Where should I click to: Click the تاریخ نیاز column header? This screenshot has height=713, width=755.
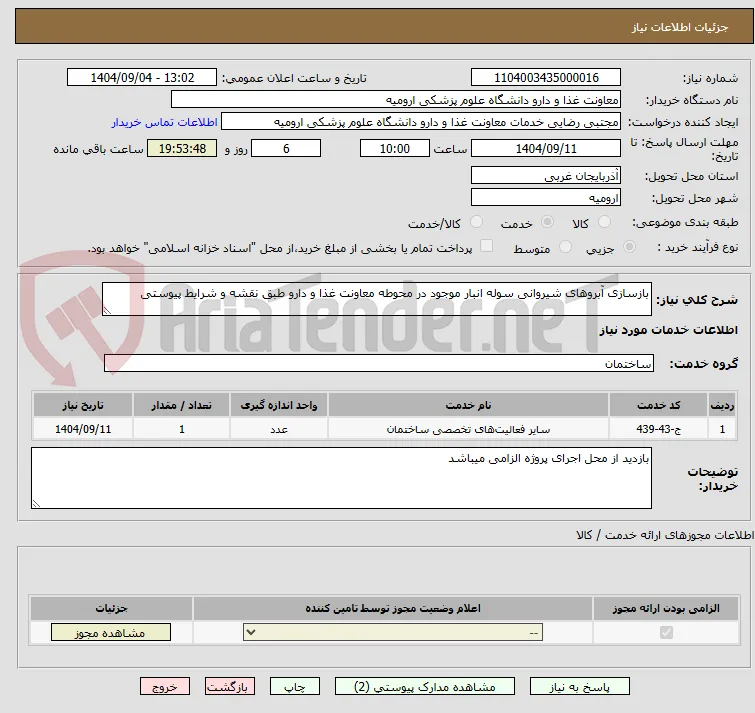(x=83, y=405)
